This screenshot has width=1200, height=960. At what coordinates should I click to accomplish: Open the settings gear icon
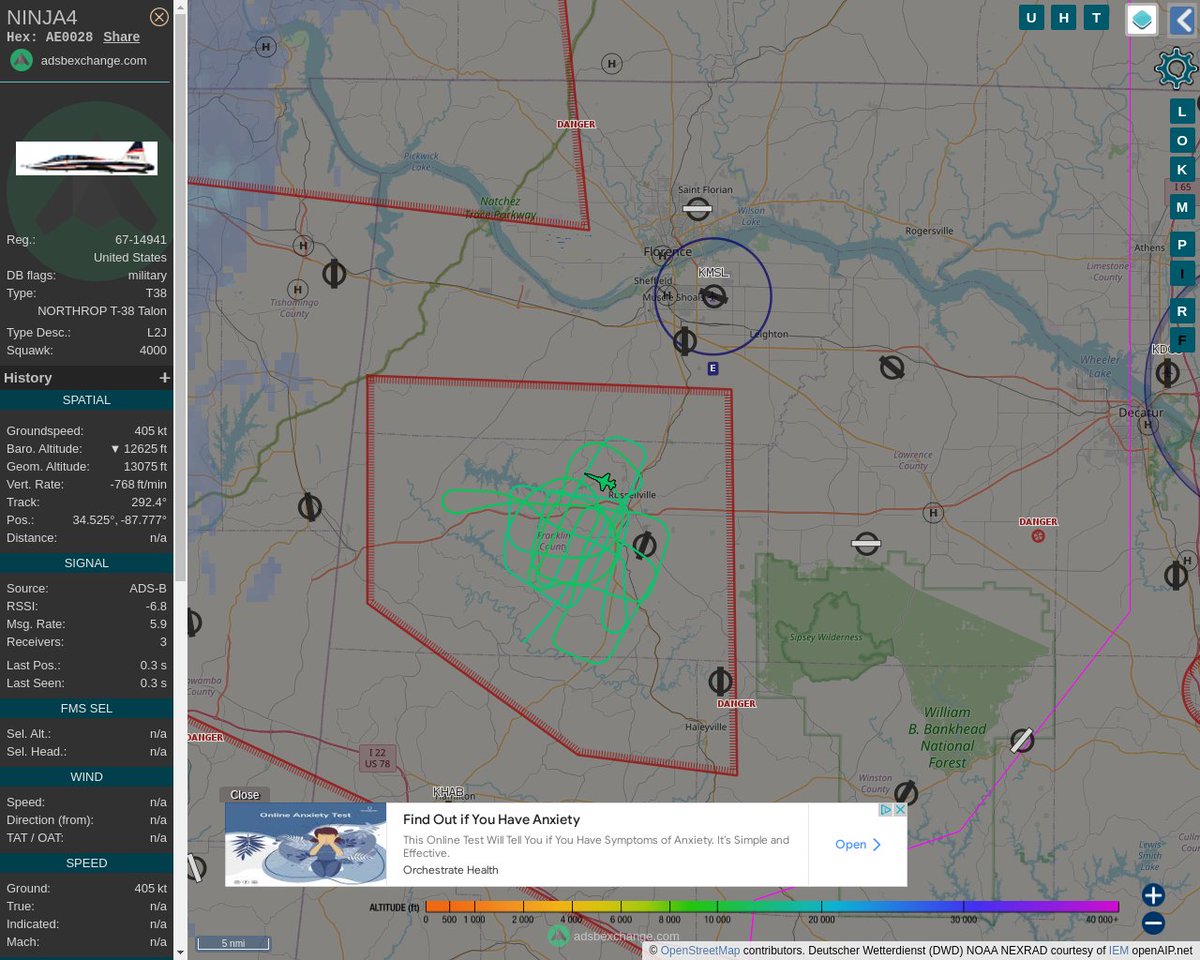pos(1174,68)
